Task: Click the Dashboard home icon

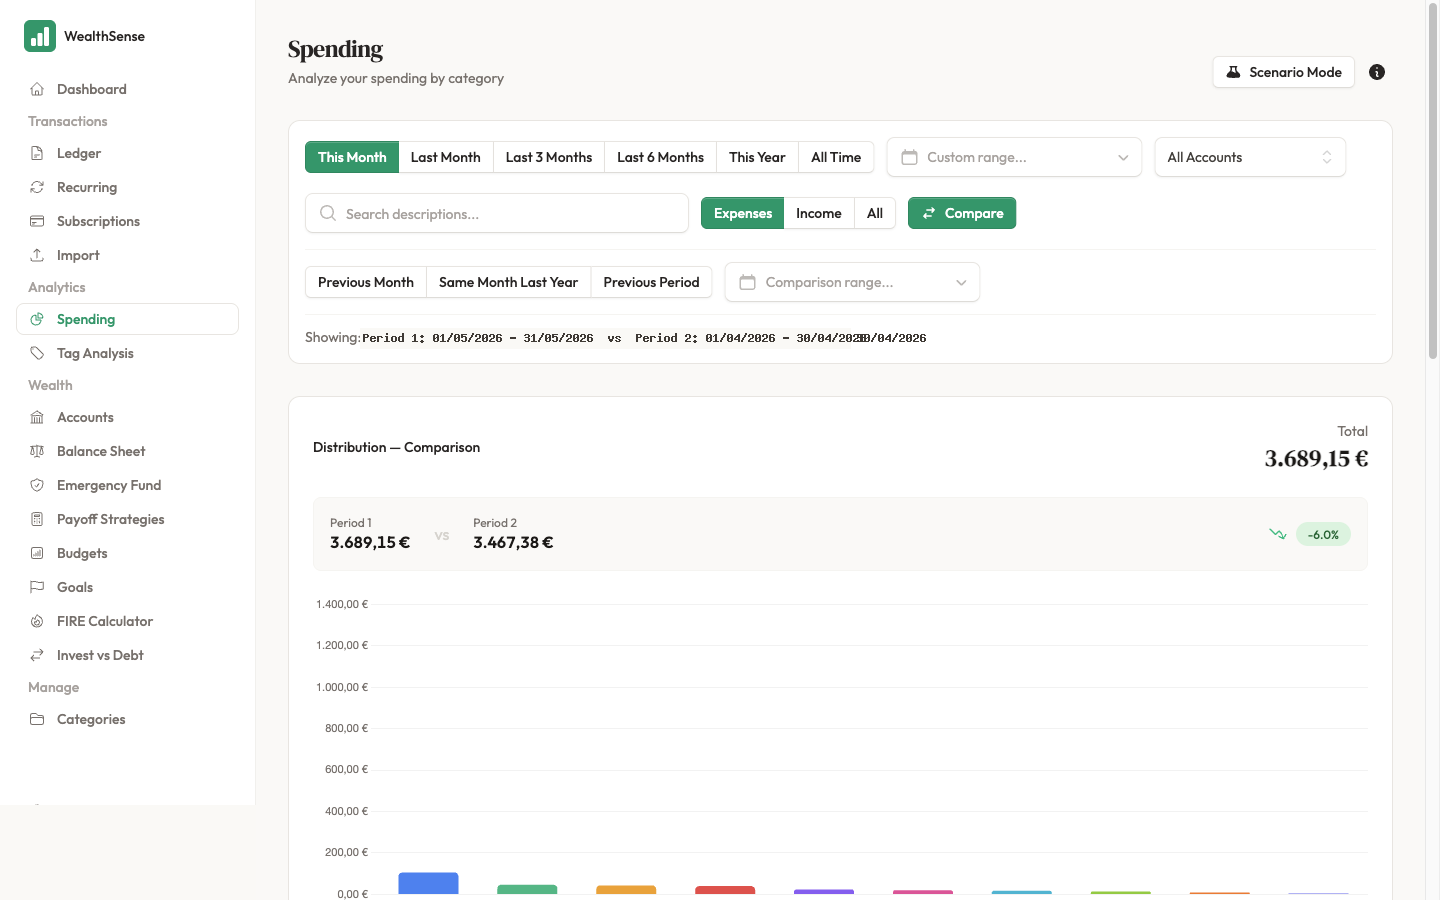Action: click(37, 89)
